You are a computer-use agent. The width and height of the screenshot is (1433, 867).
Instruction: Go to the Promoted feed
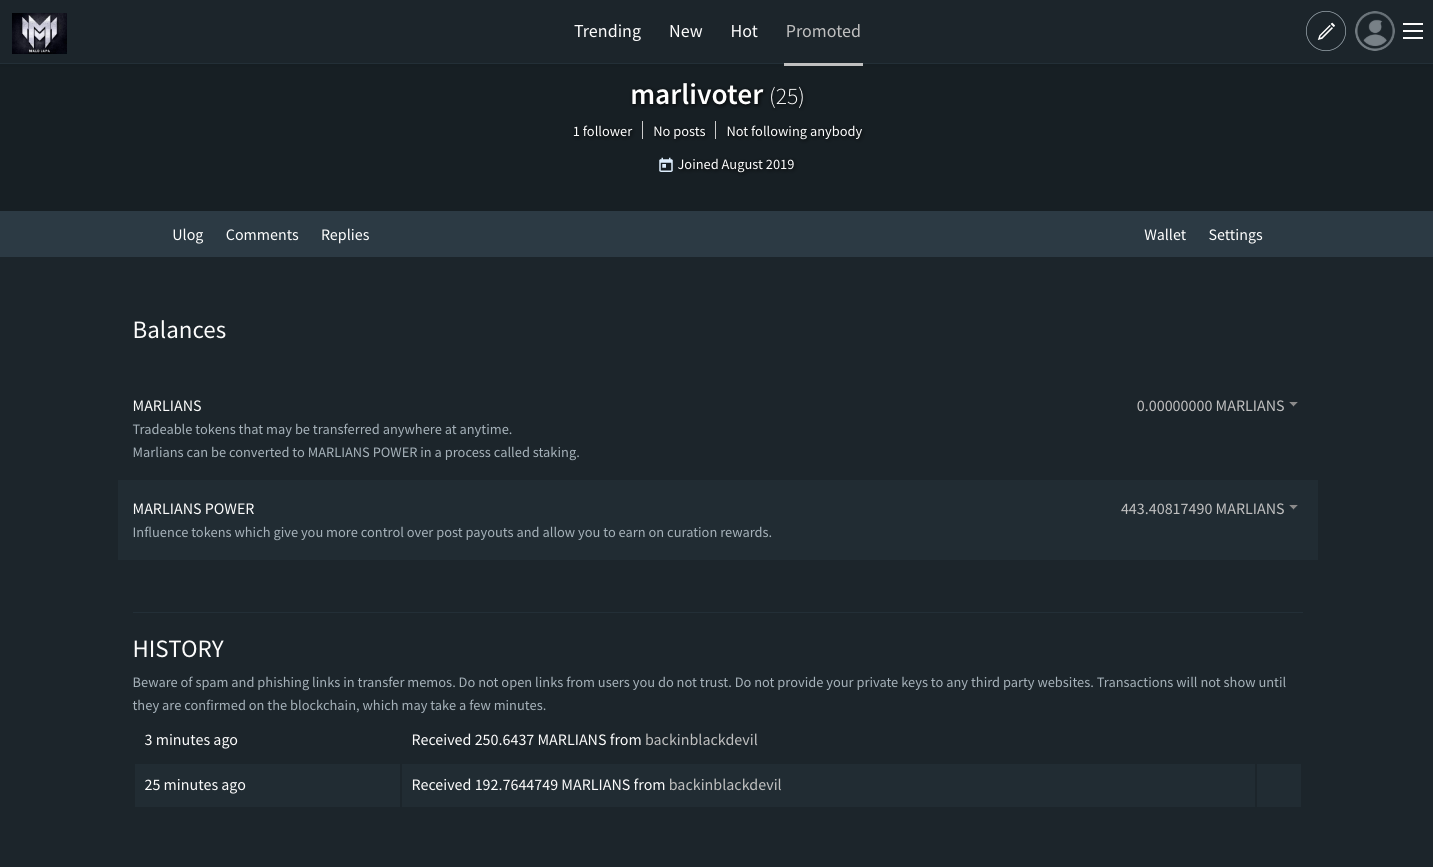[823, 31]
